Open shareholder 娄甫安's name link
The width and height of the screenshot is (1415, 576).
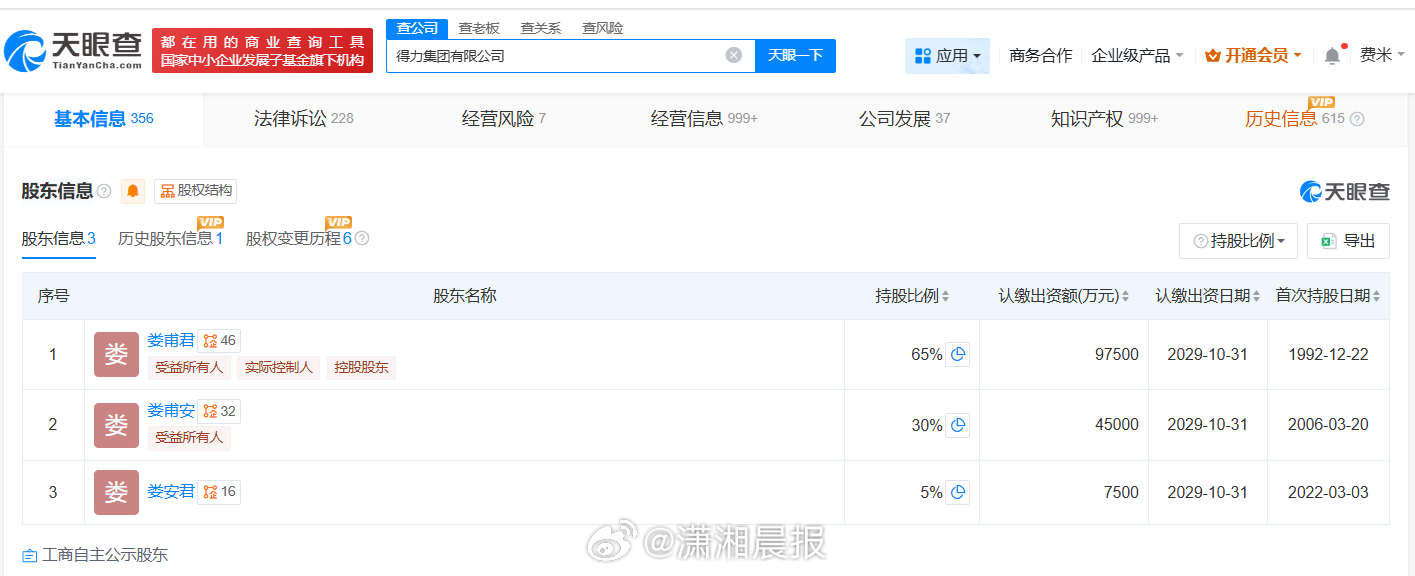tap(171, 411)
